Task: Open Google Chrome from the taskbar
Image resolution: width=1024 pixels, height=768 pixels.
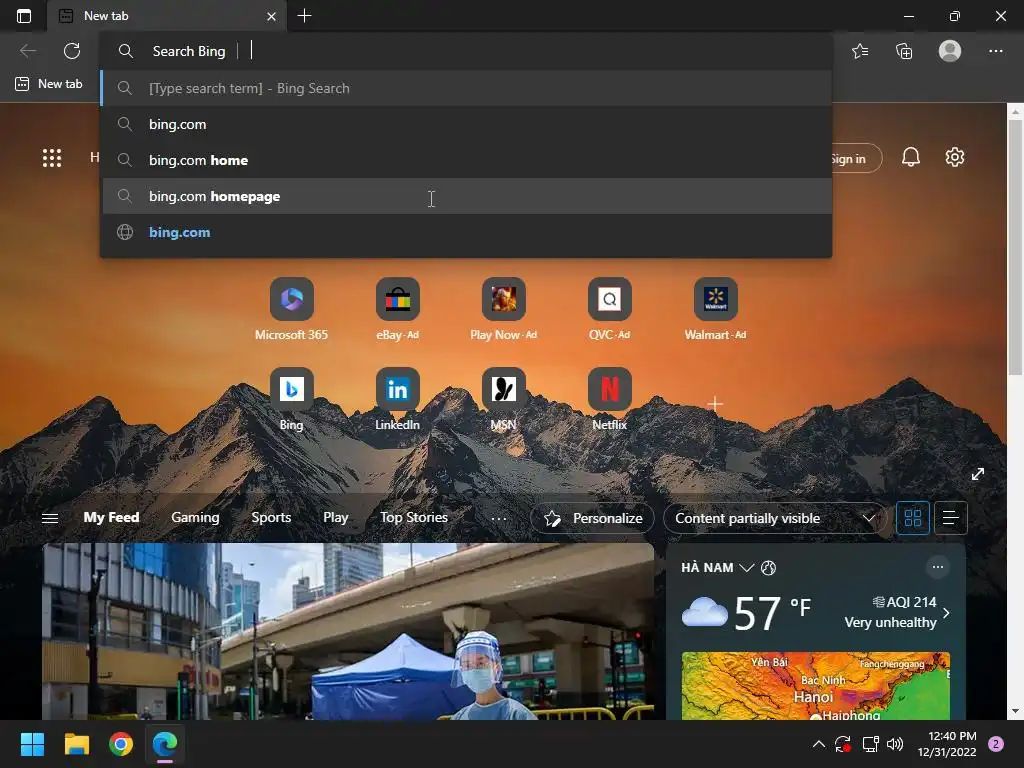Action: (x=121, y=744)
